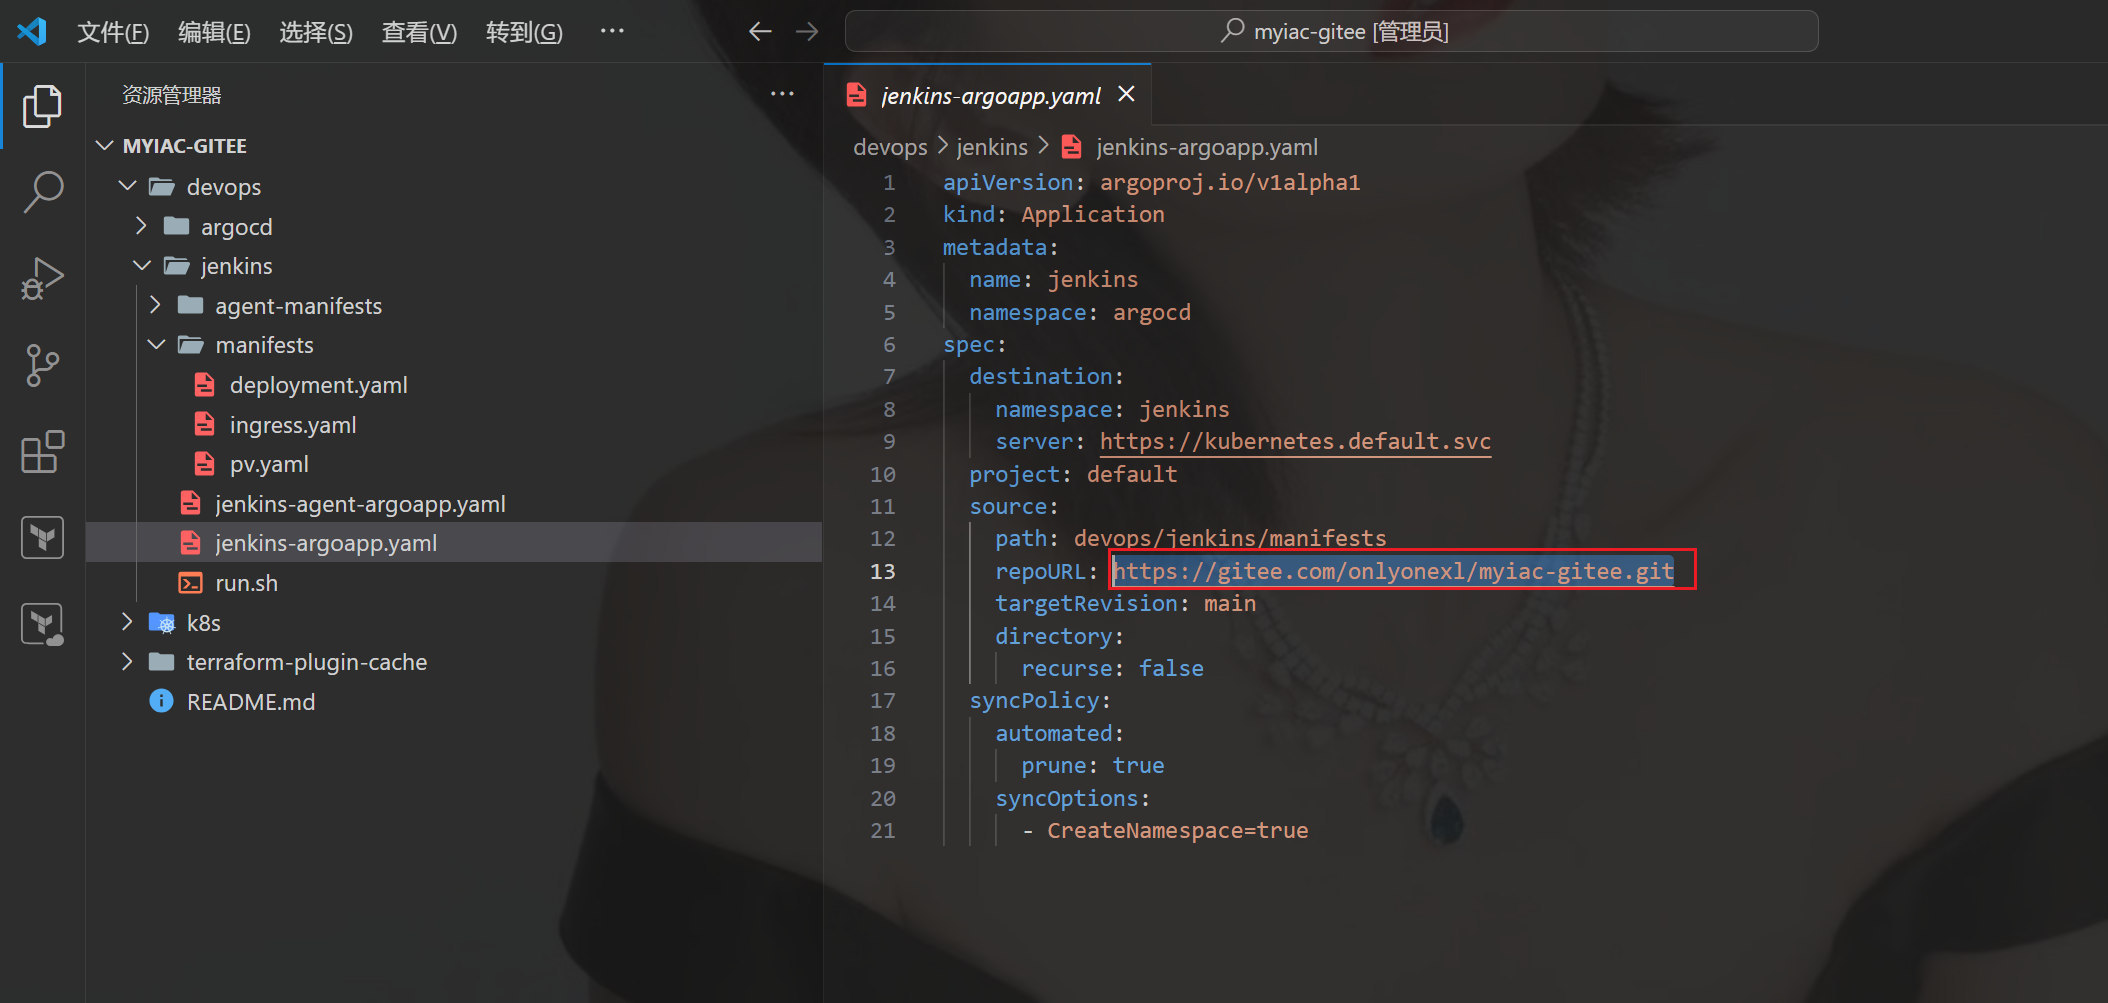2108x1003 pixels.
Task: Follow the gitee.com repoURL link
Action: coord(1393,571)
